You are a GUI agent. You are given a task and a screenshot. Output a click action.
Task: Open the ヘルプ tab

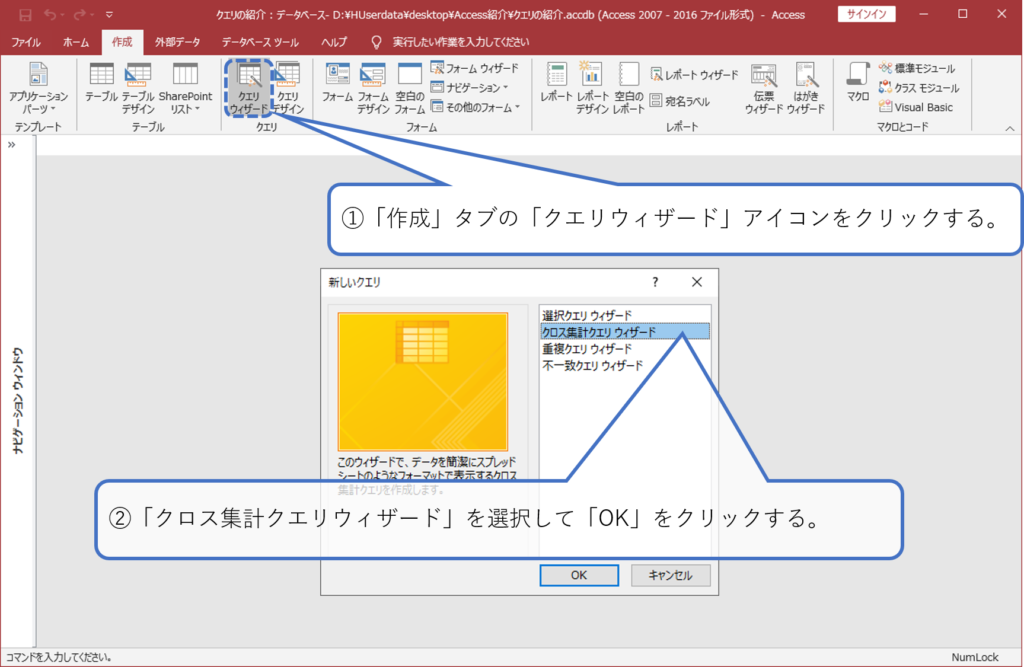334,42
